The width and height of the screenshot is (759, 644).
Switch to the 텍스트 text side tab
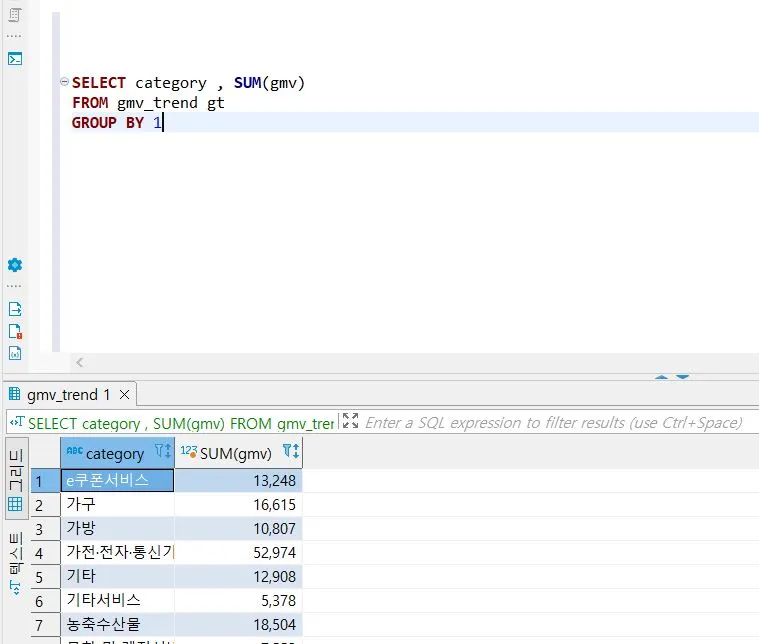click(x=16, y=553)
